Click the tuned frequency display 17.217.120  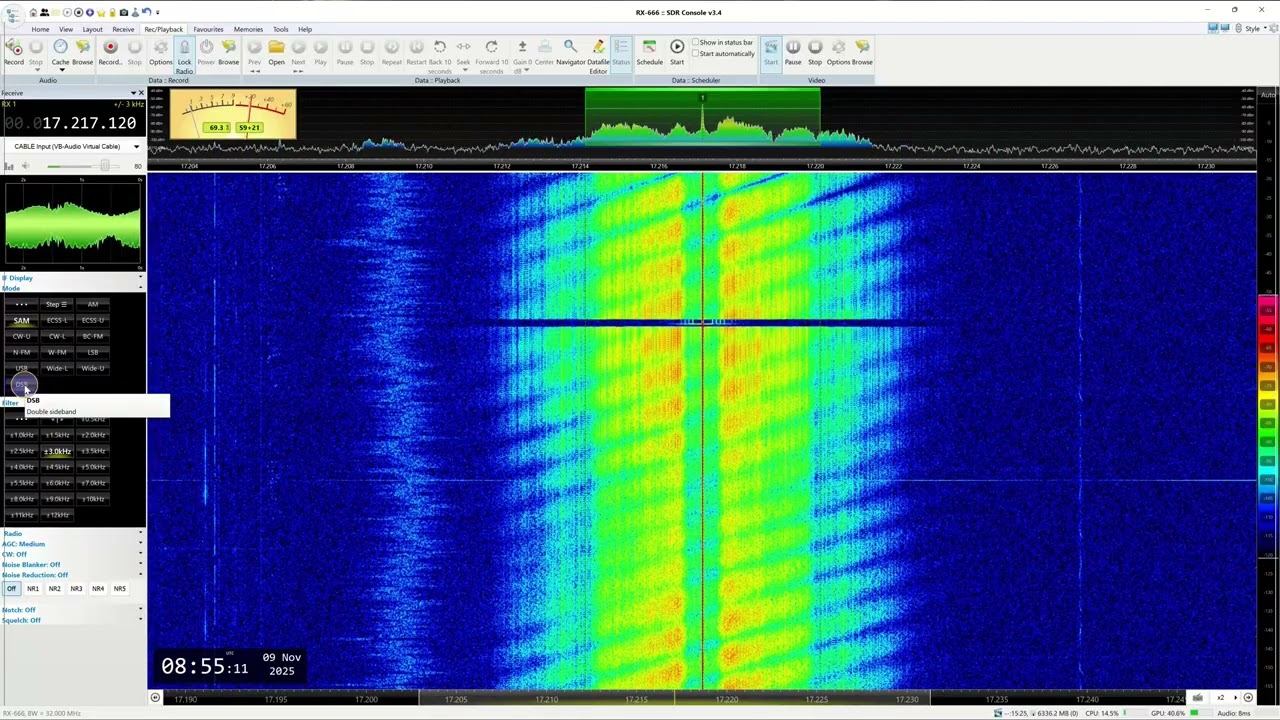89,123
